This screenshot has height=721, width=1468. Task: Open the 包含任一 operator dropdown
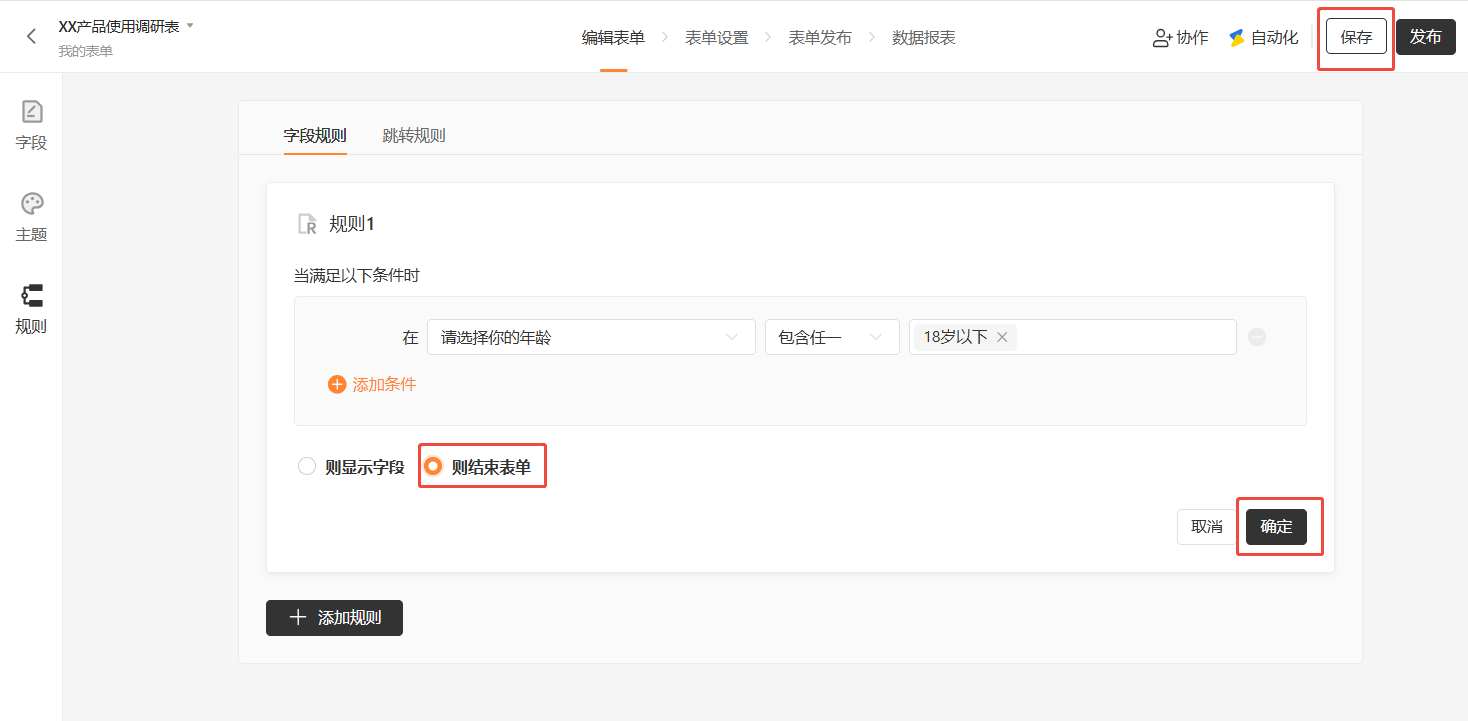pyautogui.click(x=832, y=337)
